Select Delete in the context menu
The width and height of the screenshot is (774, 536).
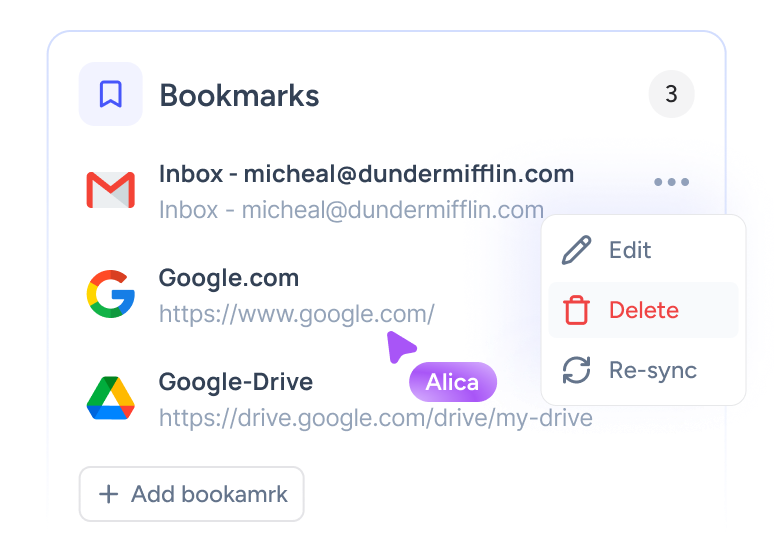[644, 310]
